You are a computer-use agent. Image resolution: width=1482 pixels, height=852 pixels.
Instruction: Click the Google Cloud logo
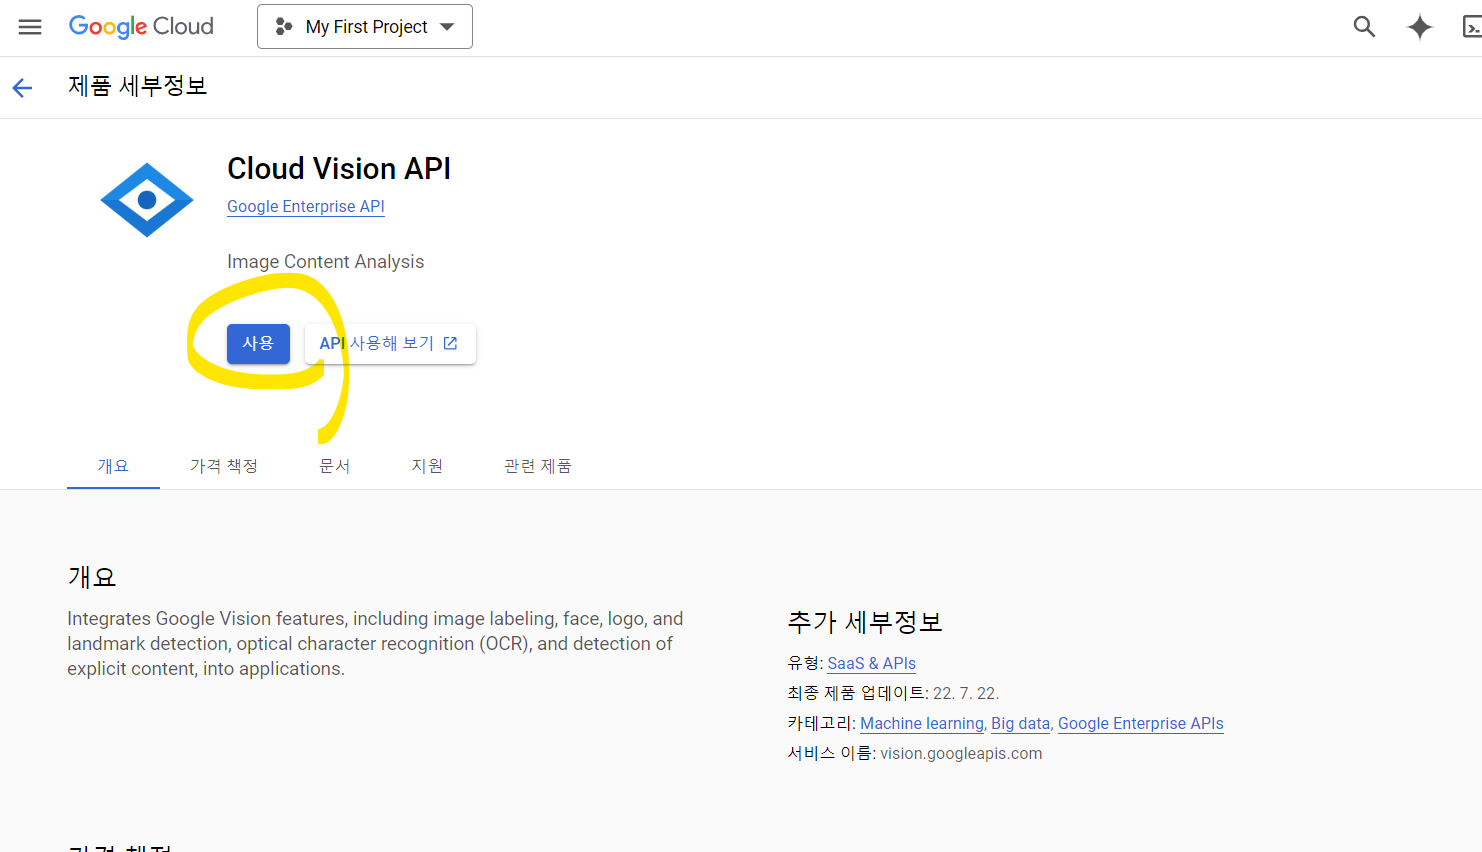141,27
